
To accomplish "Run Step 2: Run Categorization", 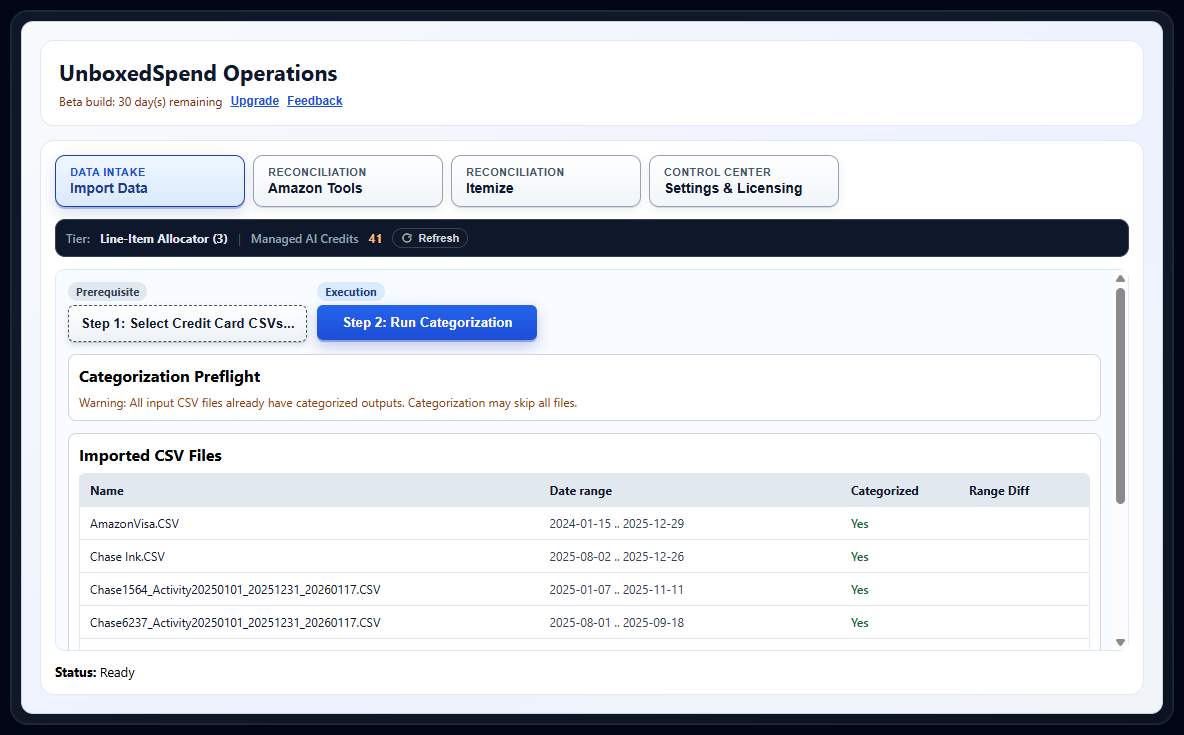I will (x=426, y=323).
